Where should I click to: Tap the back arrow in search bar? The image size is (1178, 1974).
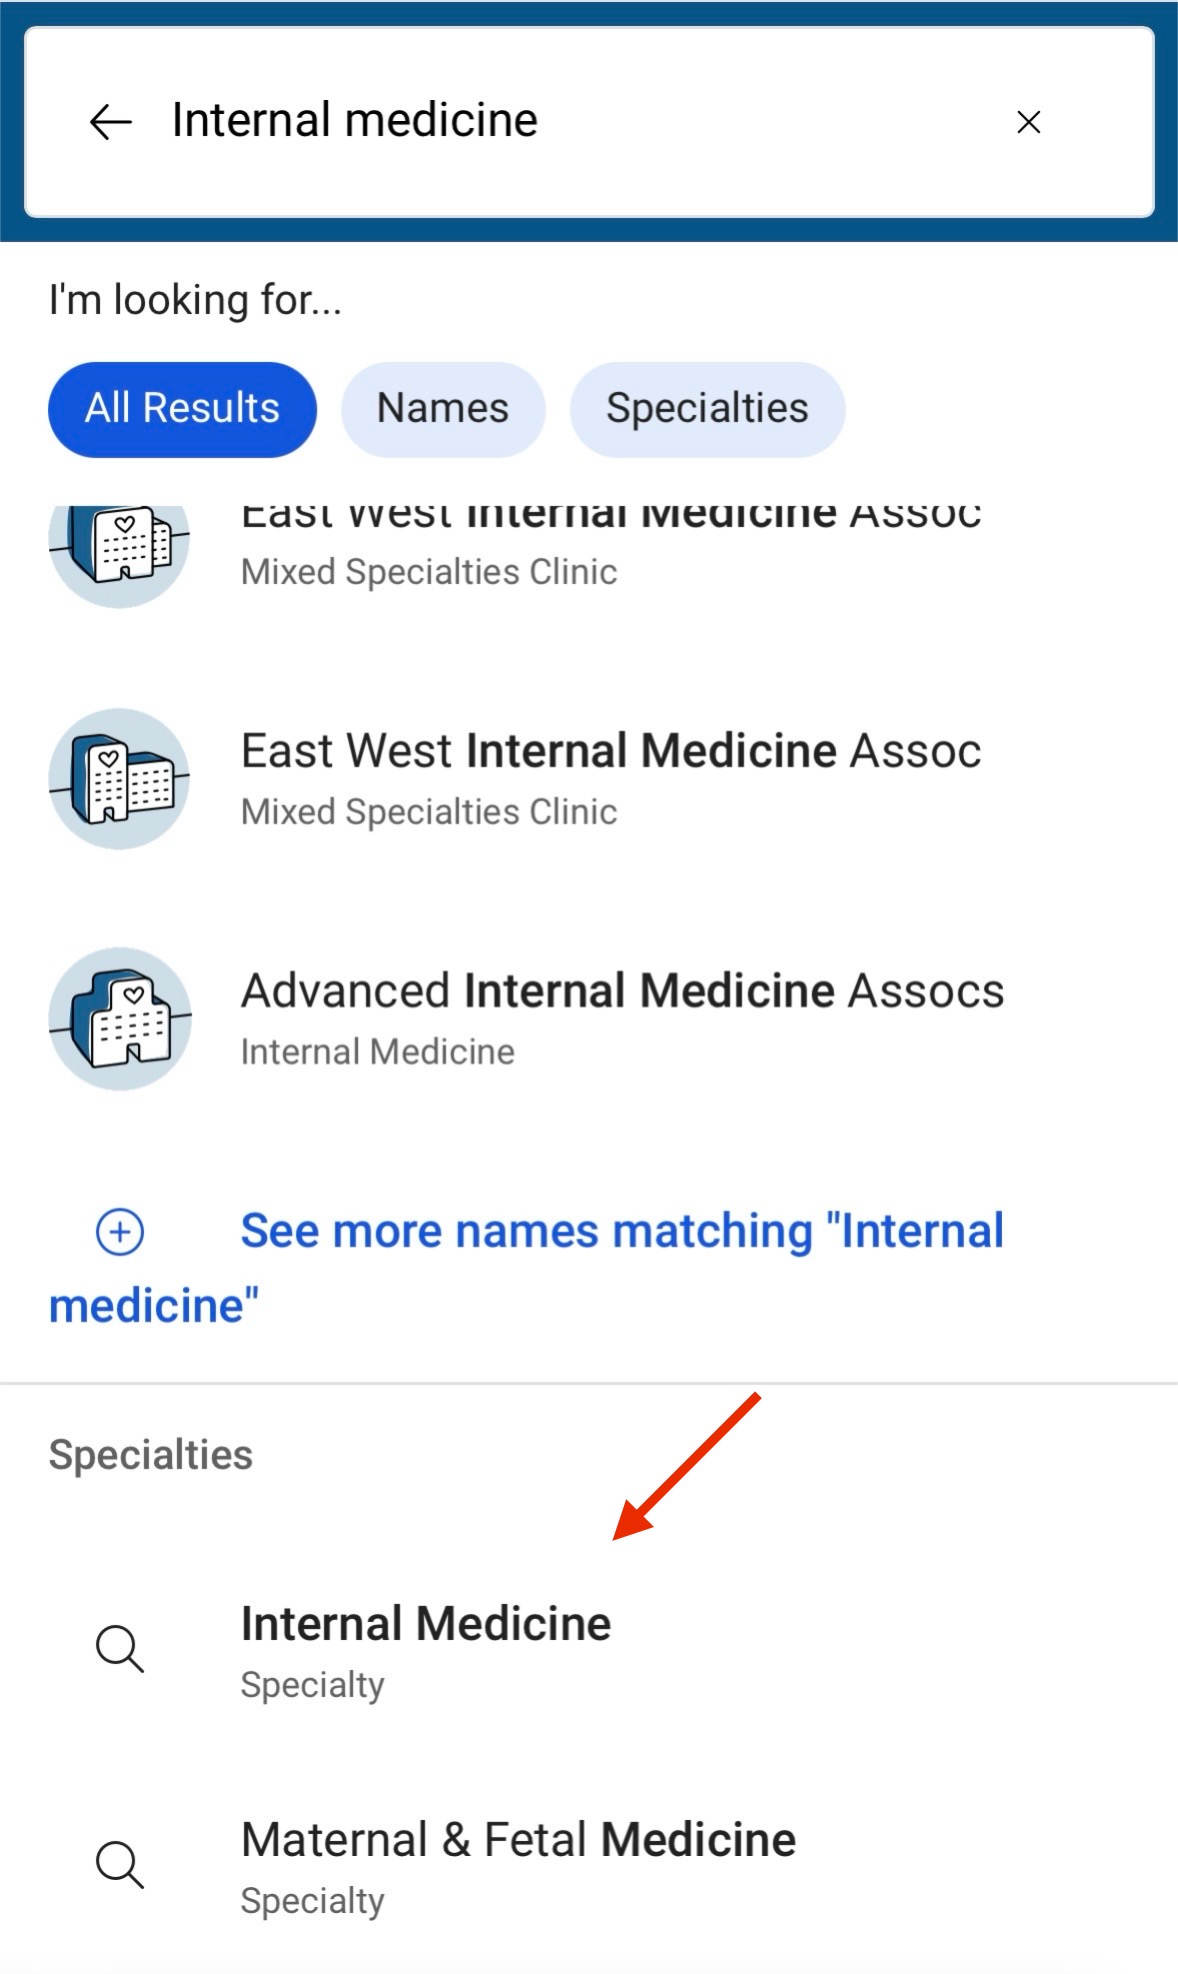110,122
